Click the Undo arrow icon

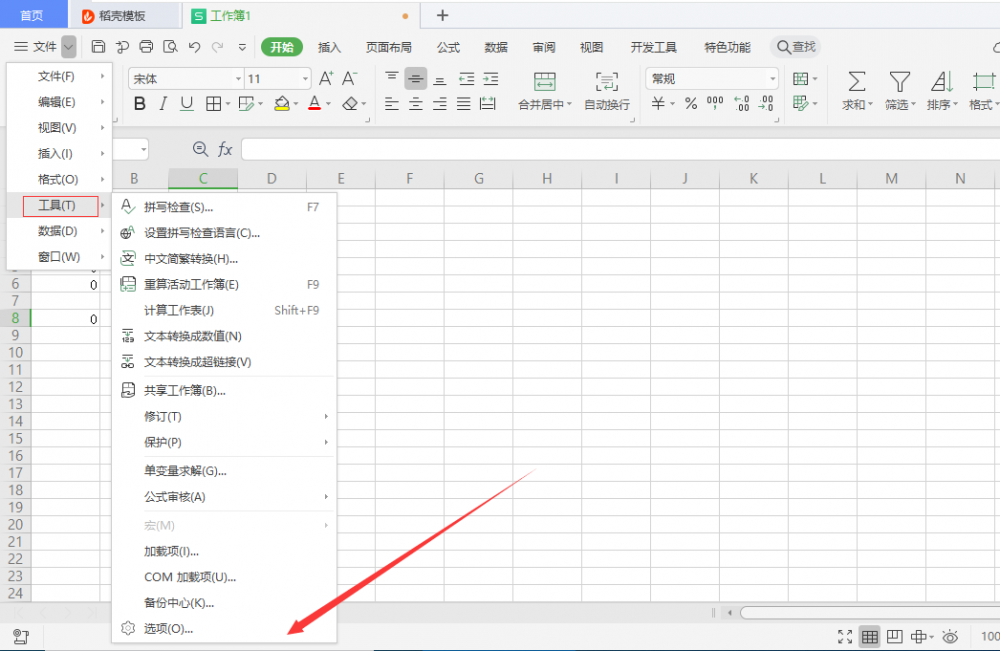[x=194, y=46]
